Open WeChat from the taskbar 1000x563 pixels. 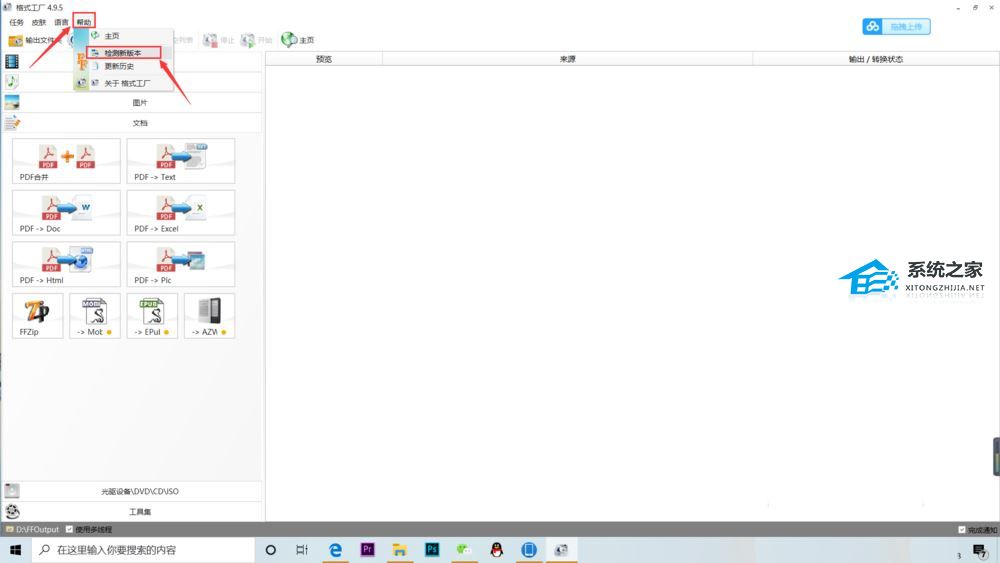(464, 550)
